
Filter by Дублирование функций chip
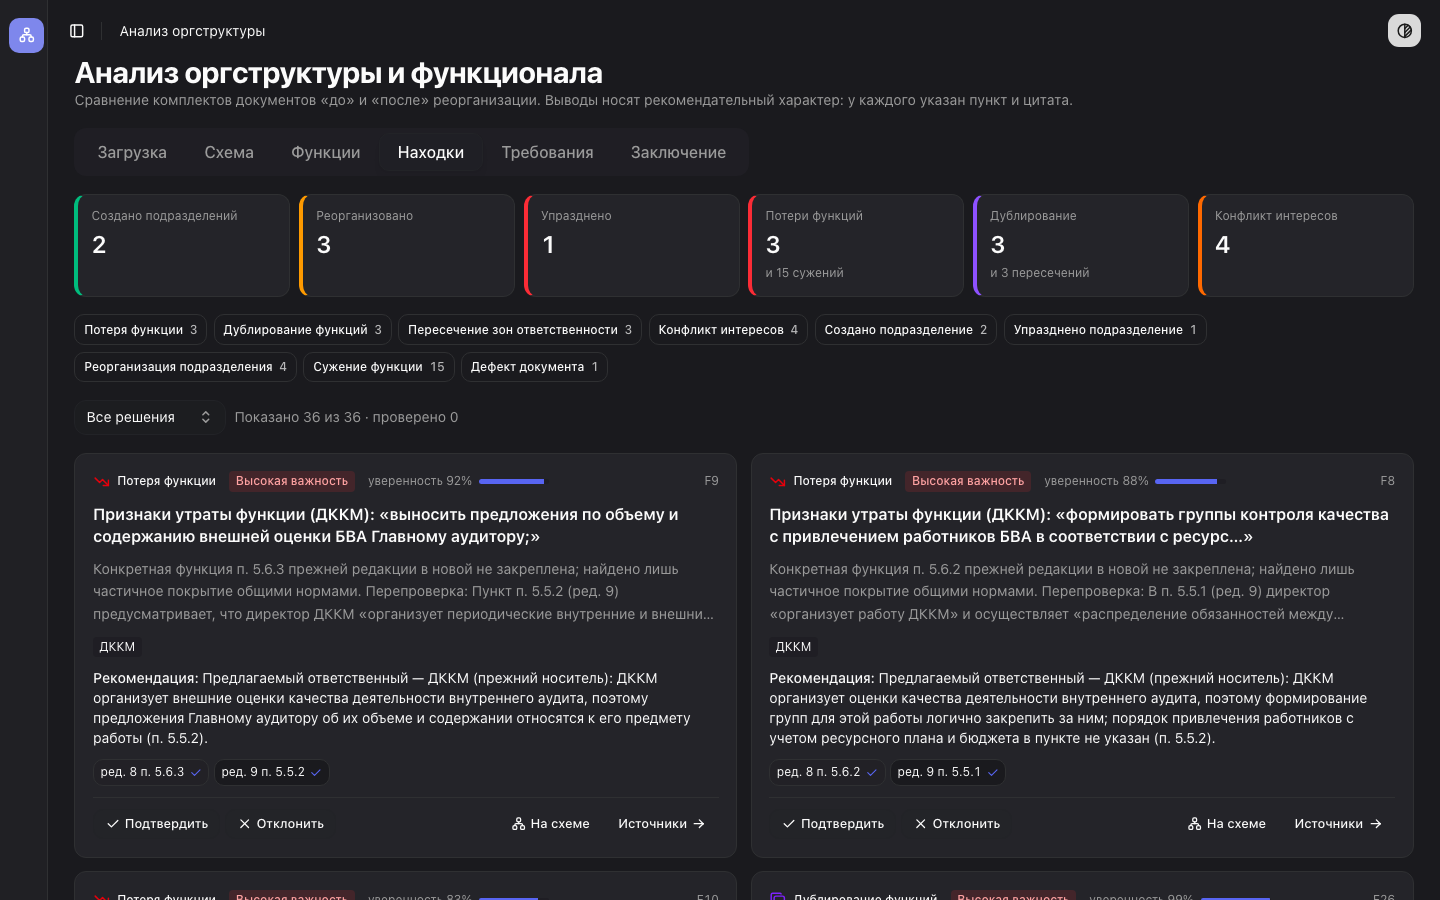[302, 330]
